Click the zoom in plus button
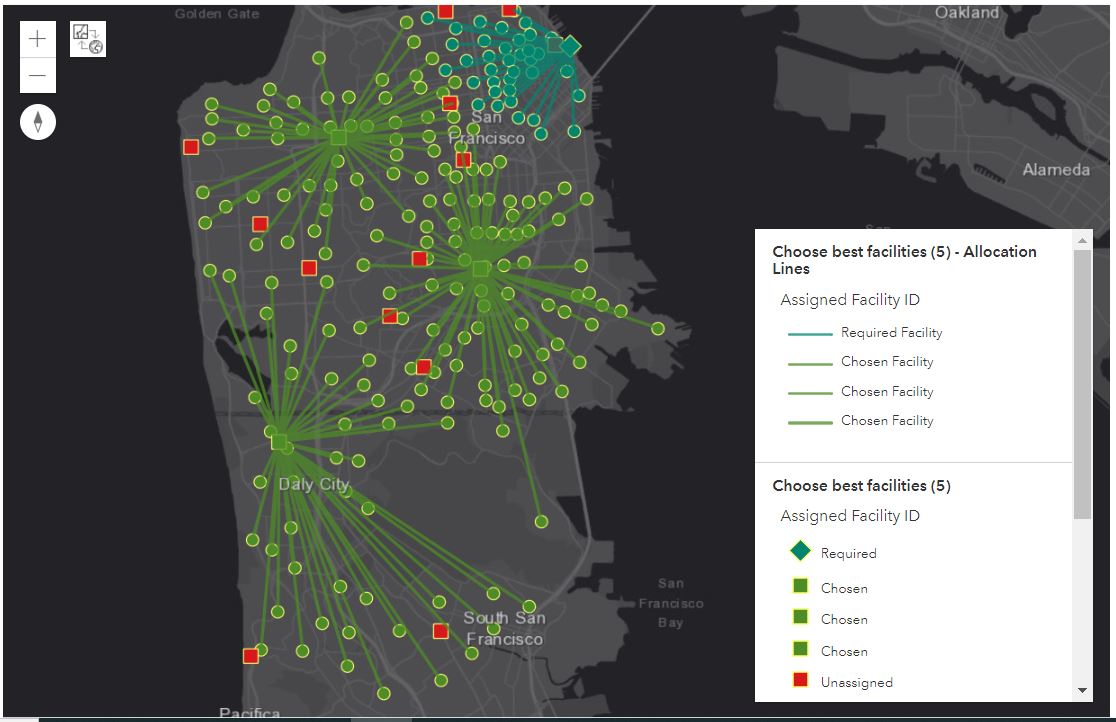 pyautogui.click(x=37, y=39)
